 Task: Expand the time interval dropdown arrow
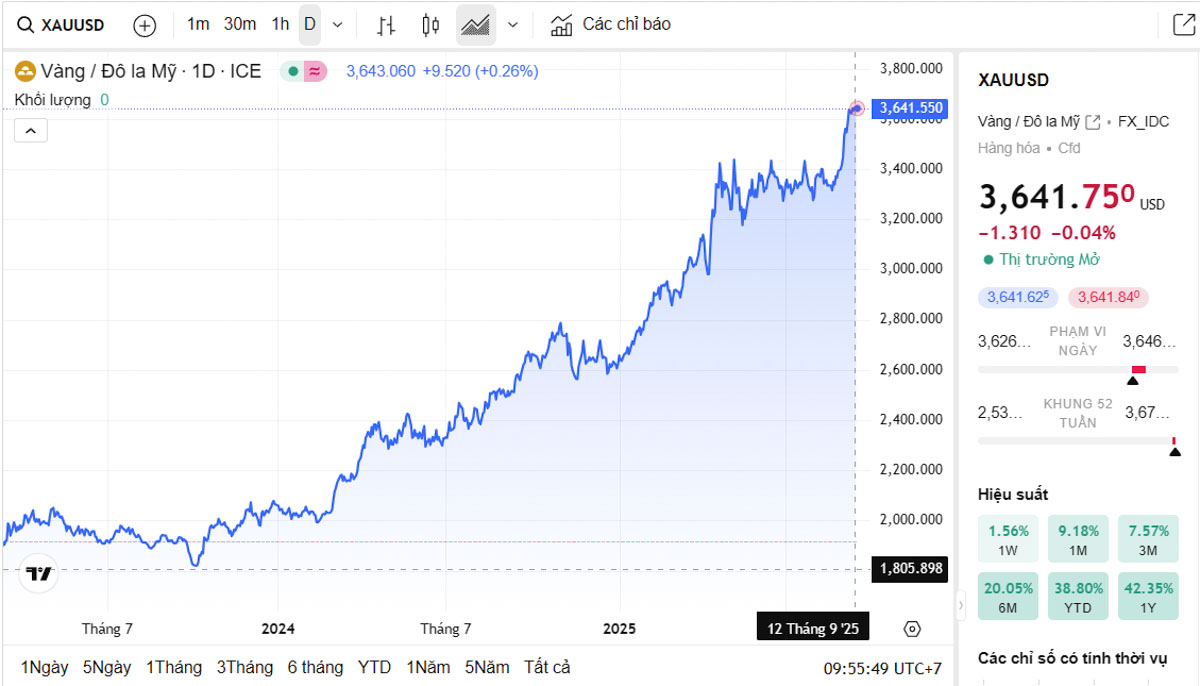click(337, 25)
